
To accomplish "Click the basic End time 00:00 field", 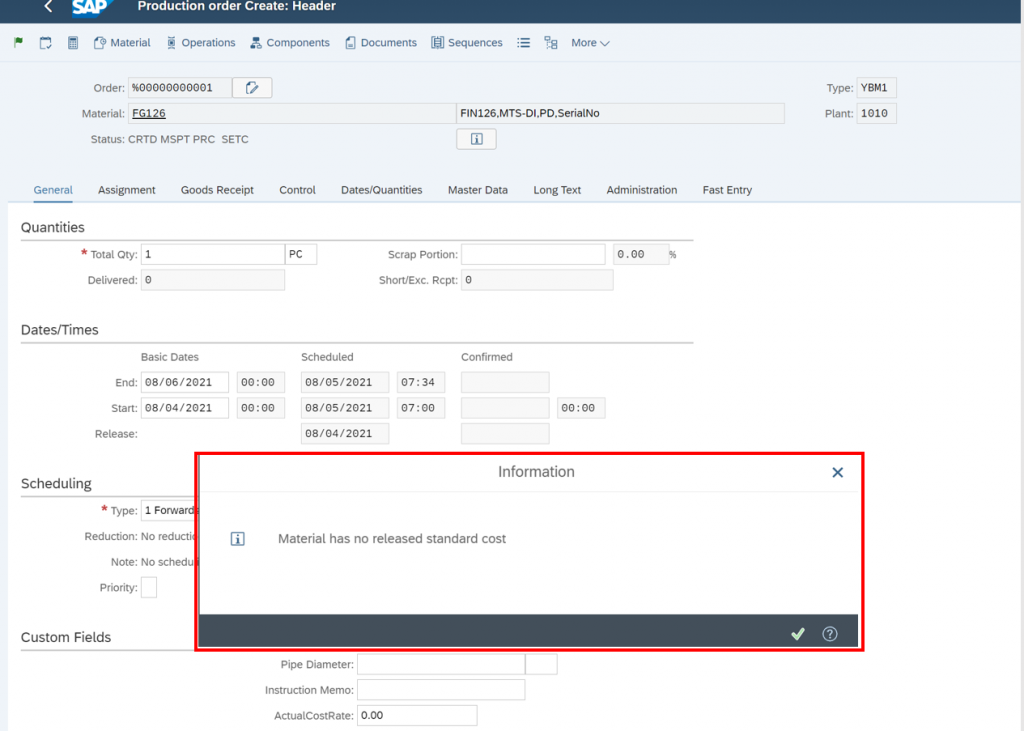I will 261,382.
